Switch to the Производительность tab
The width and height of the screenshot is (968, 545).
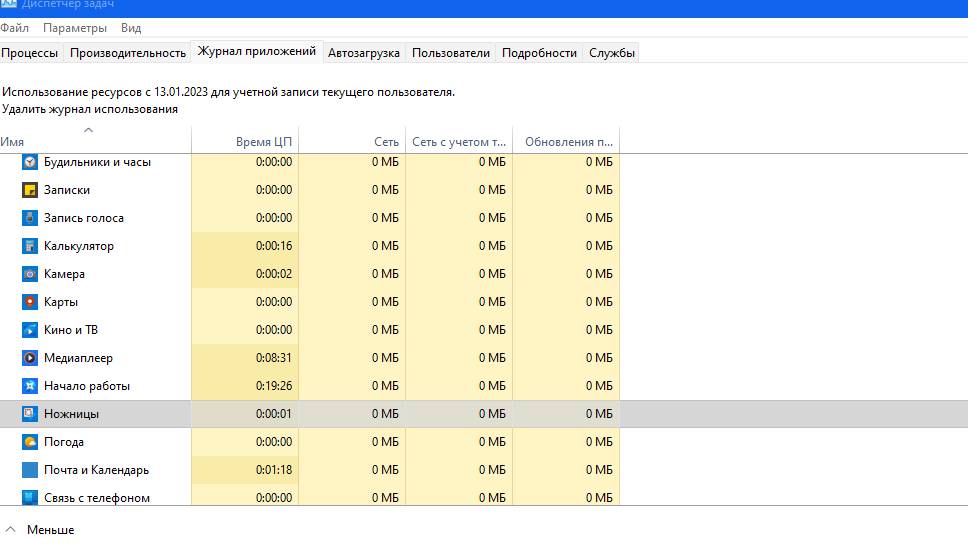click(128, 53)
